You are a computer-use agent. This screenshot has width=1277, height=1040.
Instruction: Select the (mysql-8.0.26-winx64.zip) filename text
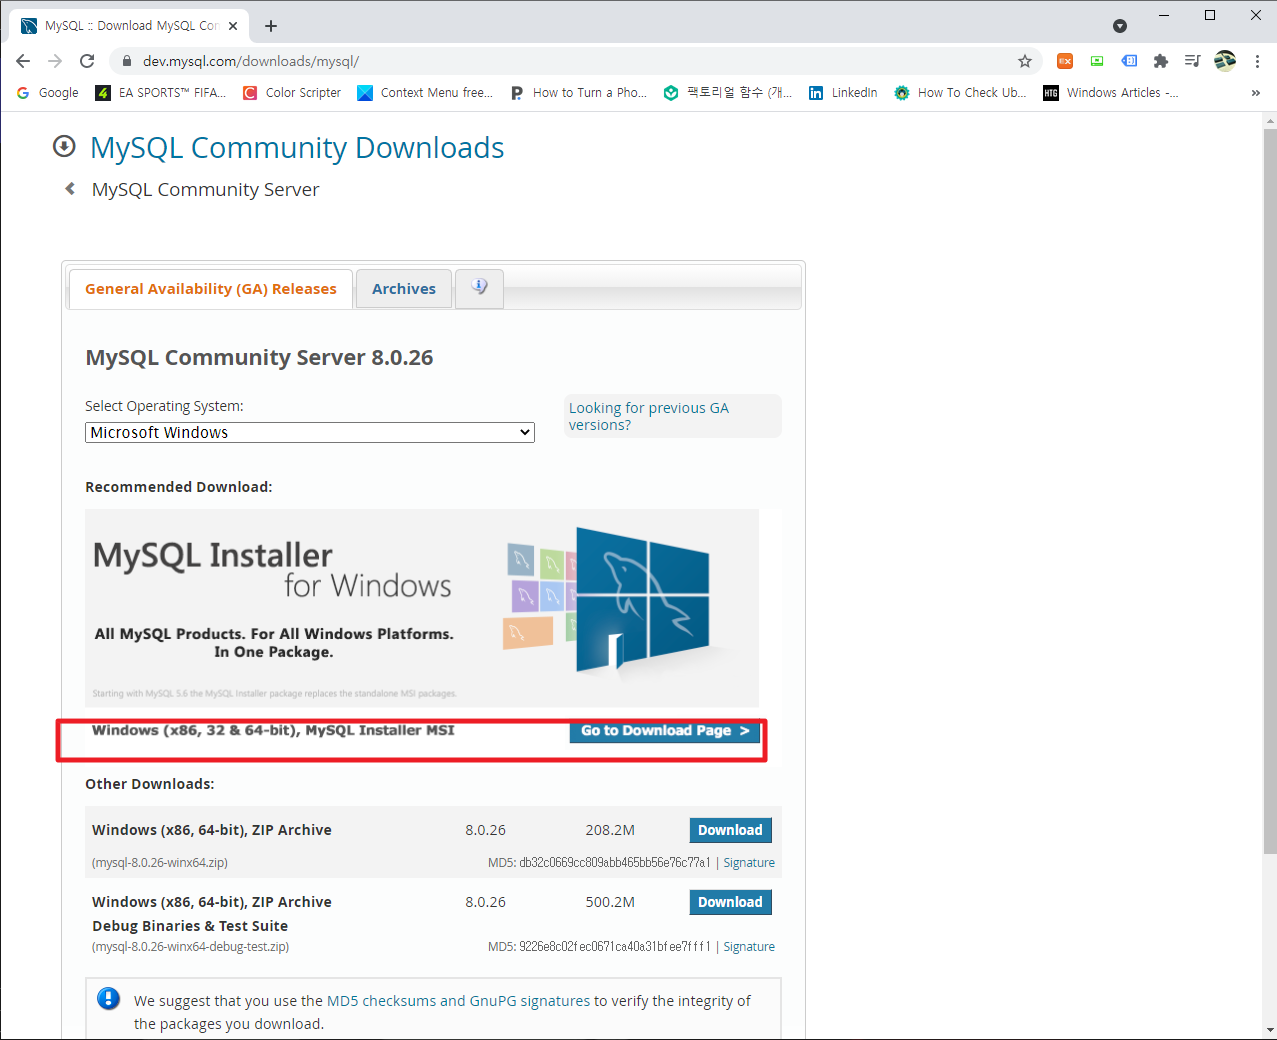pos(160,863)
